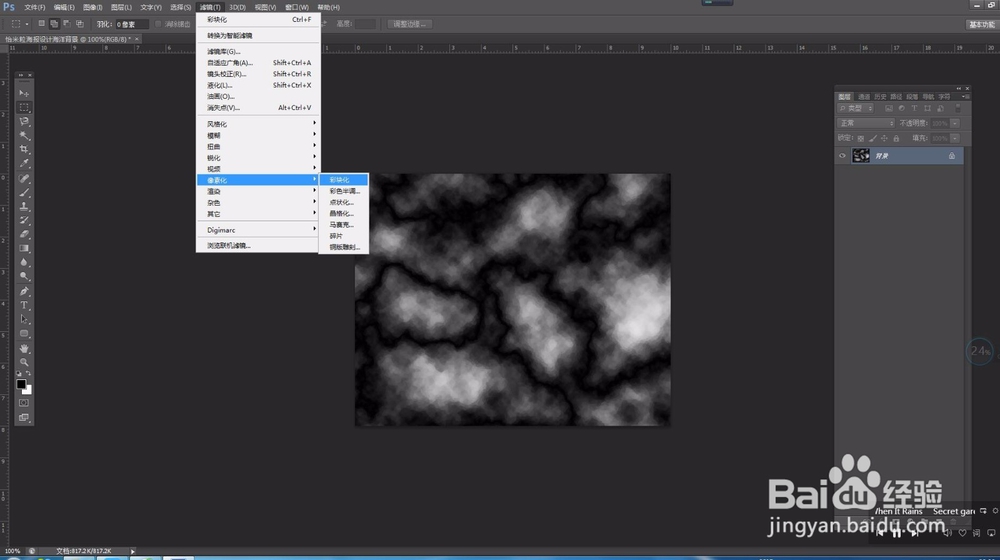Filter layers by adjustment layer type
The width and height of the screenshot is (1000, 560).
901,108
